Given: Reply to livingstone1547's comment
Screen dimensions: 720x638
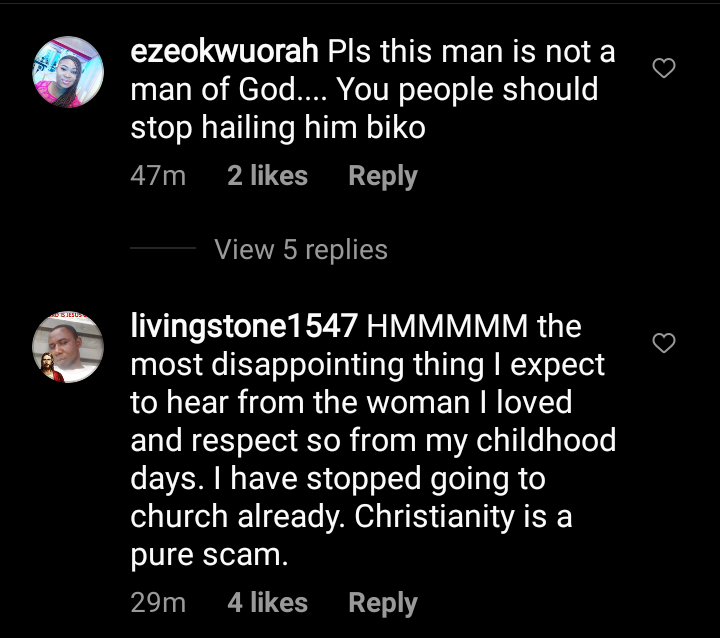Looking at the screenshot, I should [x=383, y=603].
